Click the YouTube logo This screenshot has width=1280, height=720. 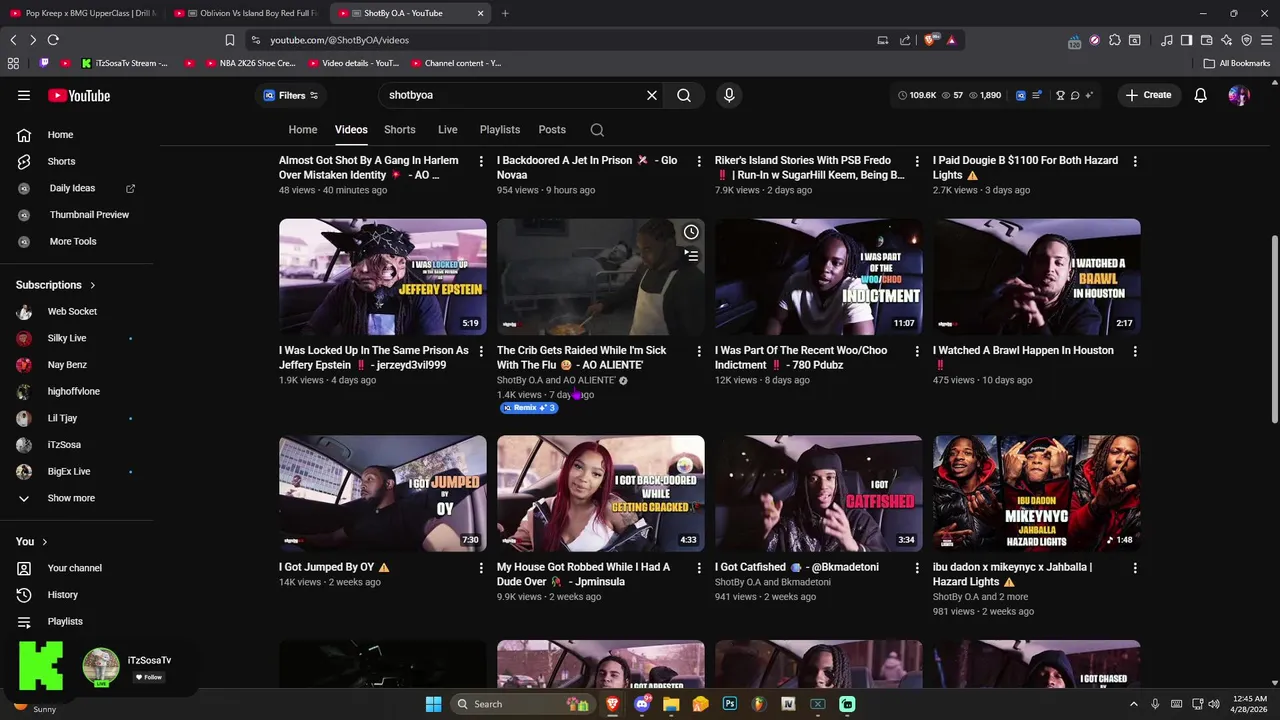pos(79,96)
